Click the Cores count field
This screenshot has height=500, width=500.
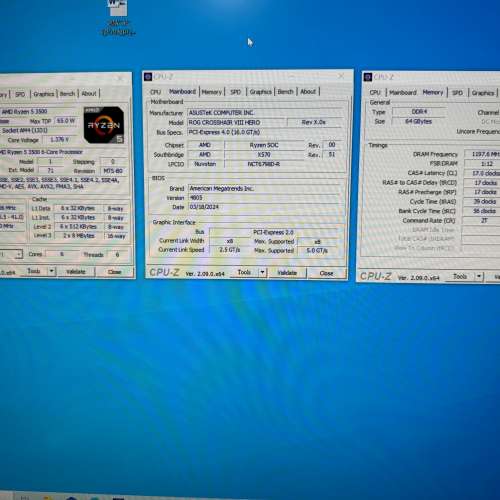point(61,254)
